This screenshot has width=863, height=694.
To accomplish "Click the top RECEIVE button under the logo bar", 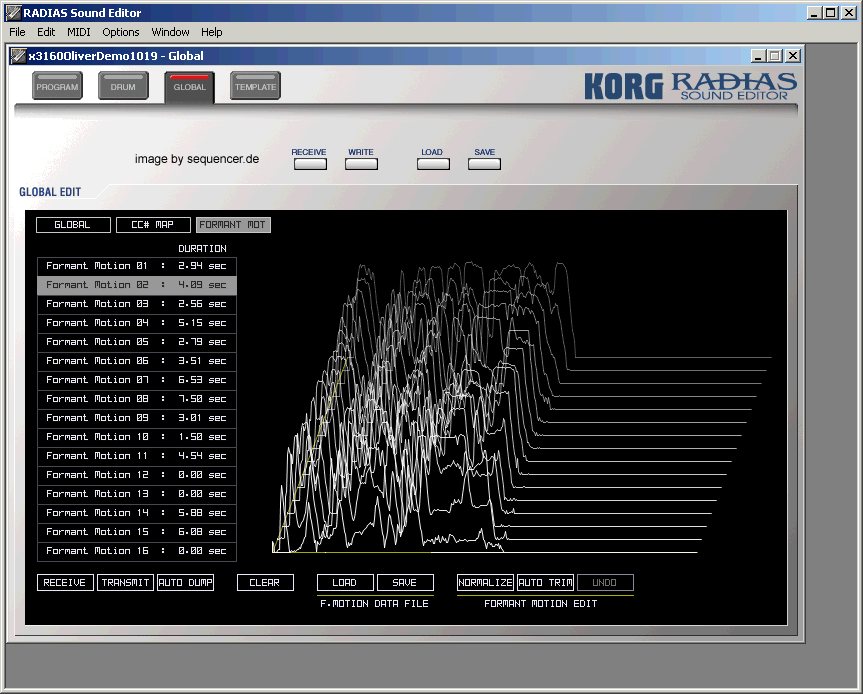I will tap(310, 164).
